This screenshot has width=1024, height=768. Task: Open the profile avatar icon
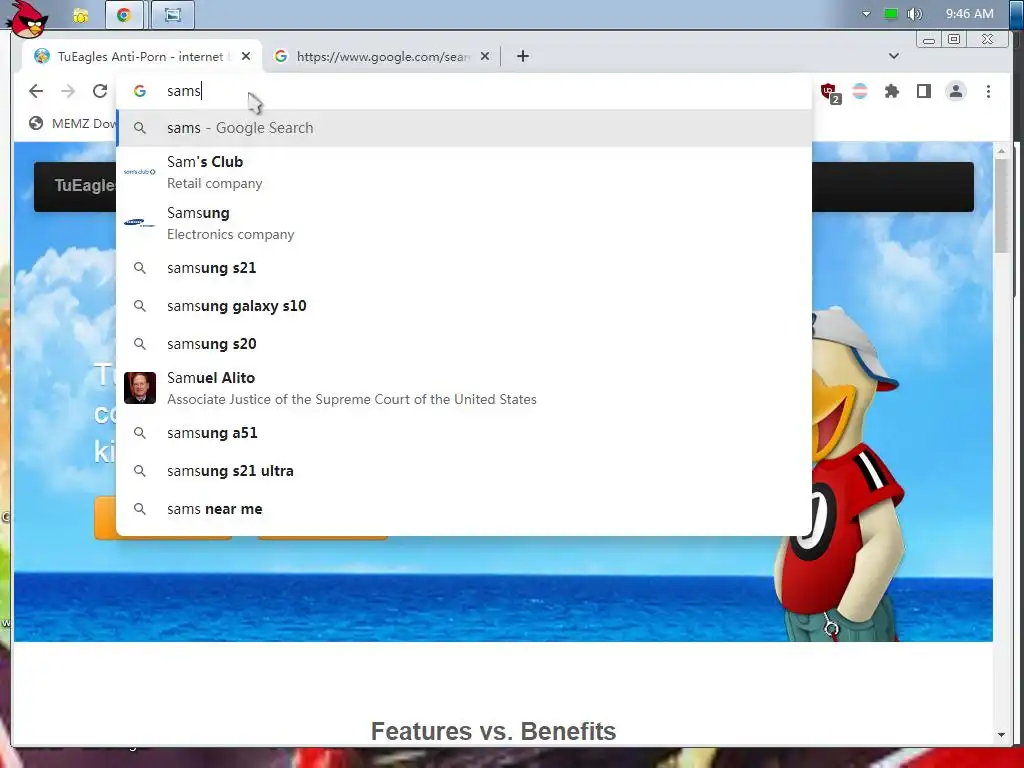click(x=955, y=91)
